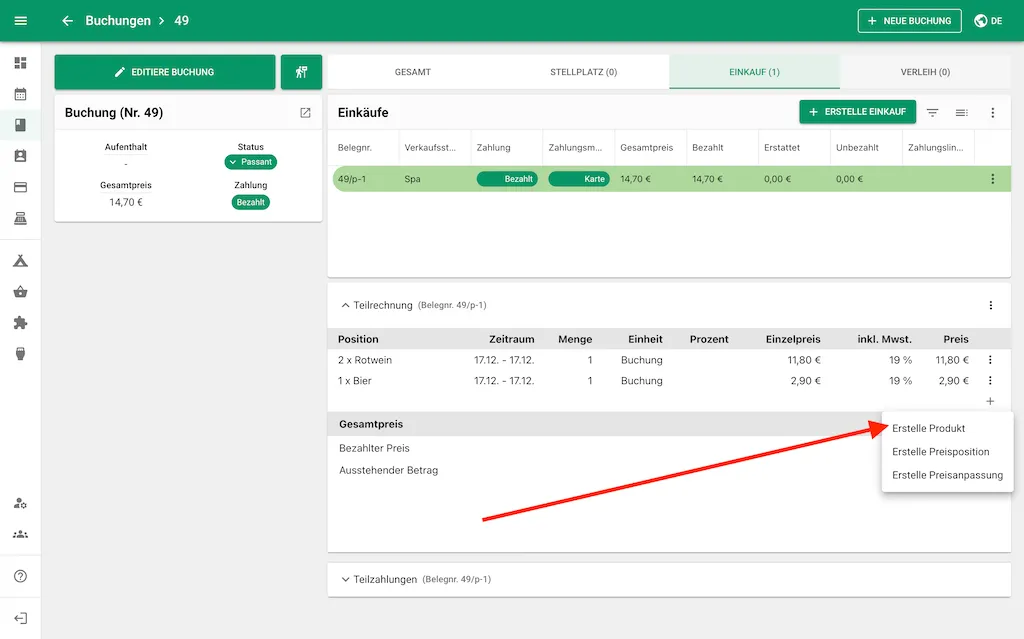Go back with the left arrow
The height and width of the screenshot is (639, 1024).
(67, 21)
